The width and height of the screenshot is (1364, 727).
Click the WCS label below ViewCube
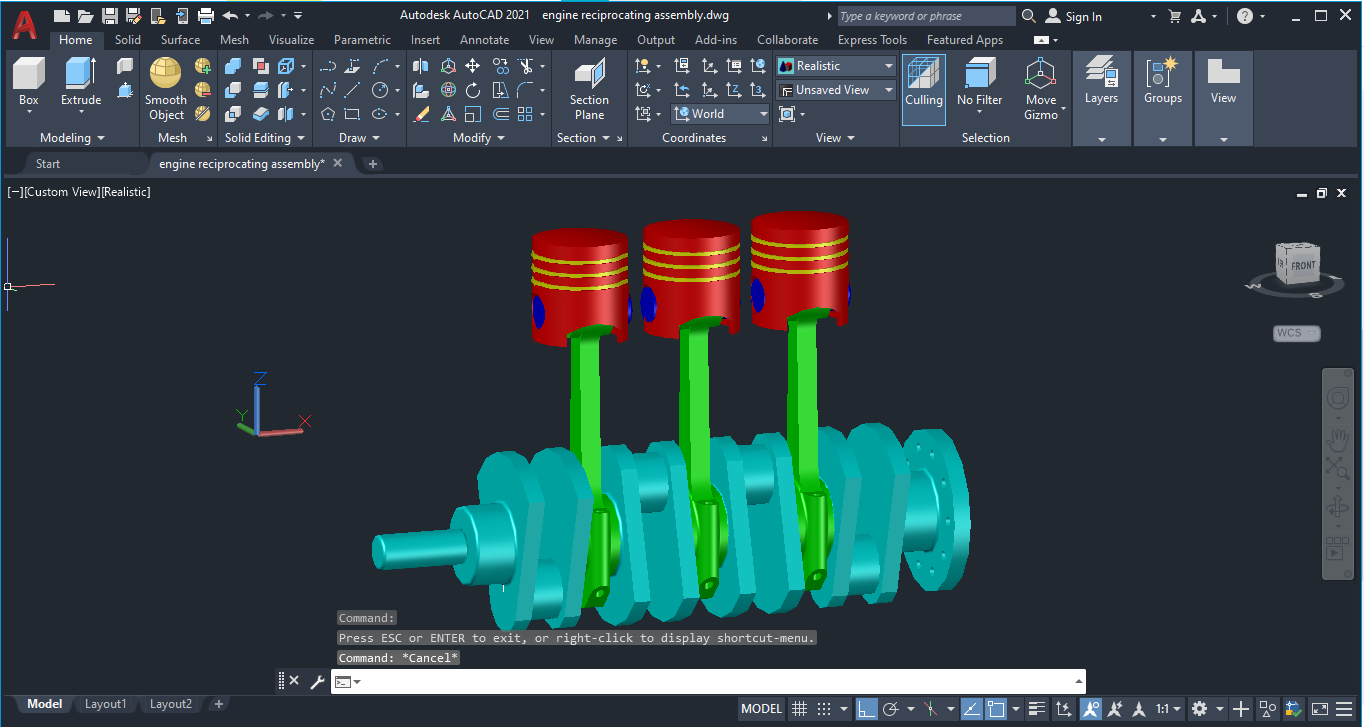[x=1296, y=333]
